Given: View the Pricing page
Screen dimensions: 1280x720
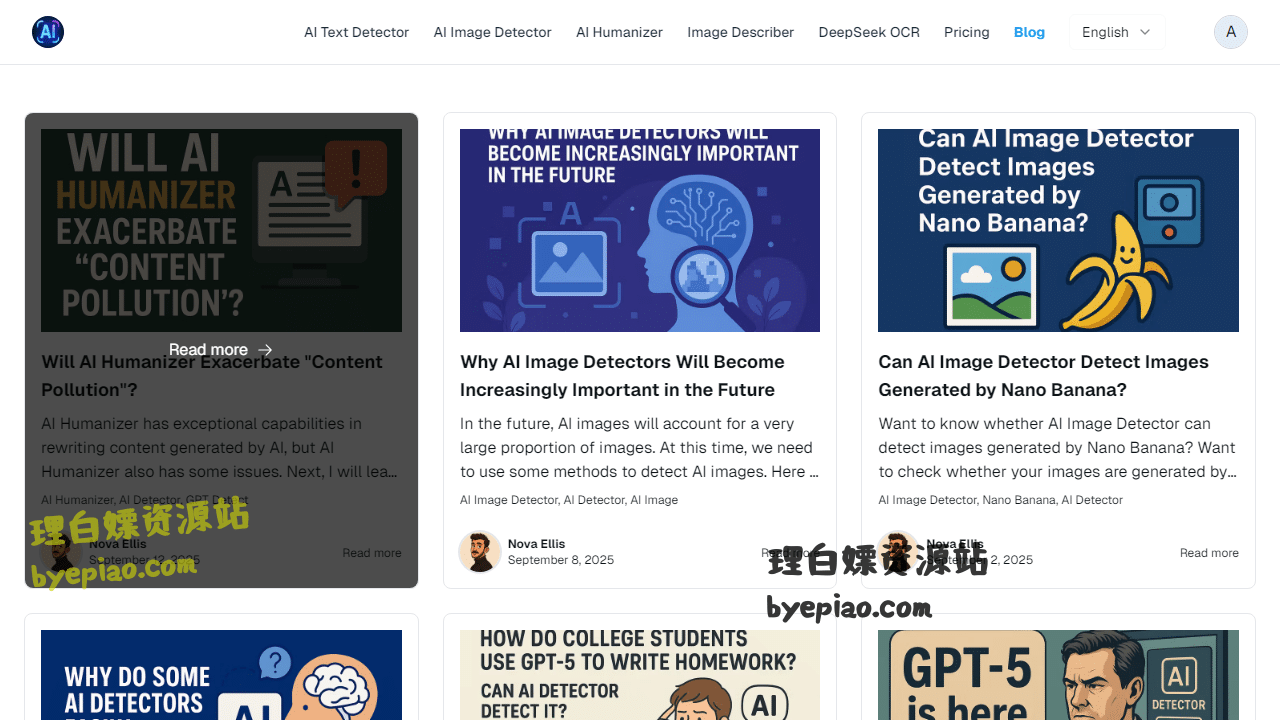Looking at the screenshot, I should coord(967,32).
